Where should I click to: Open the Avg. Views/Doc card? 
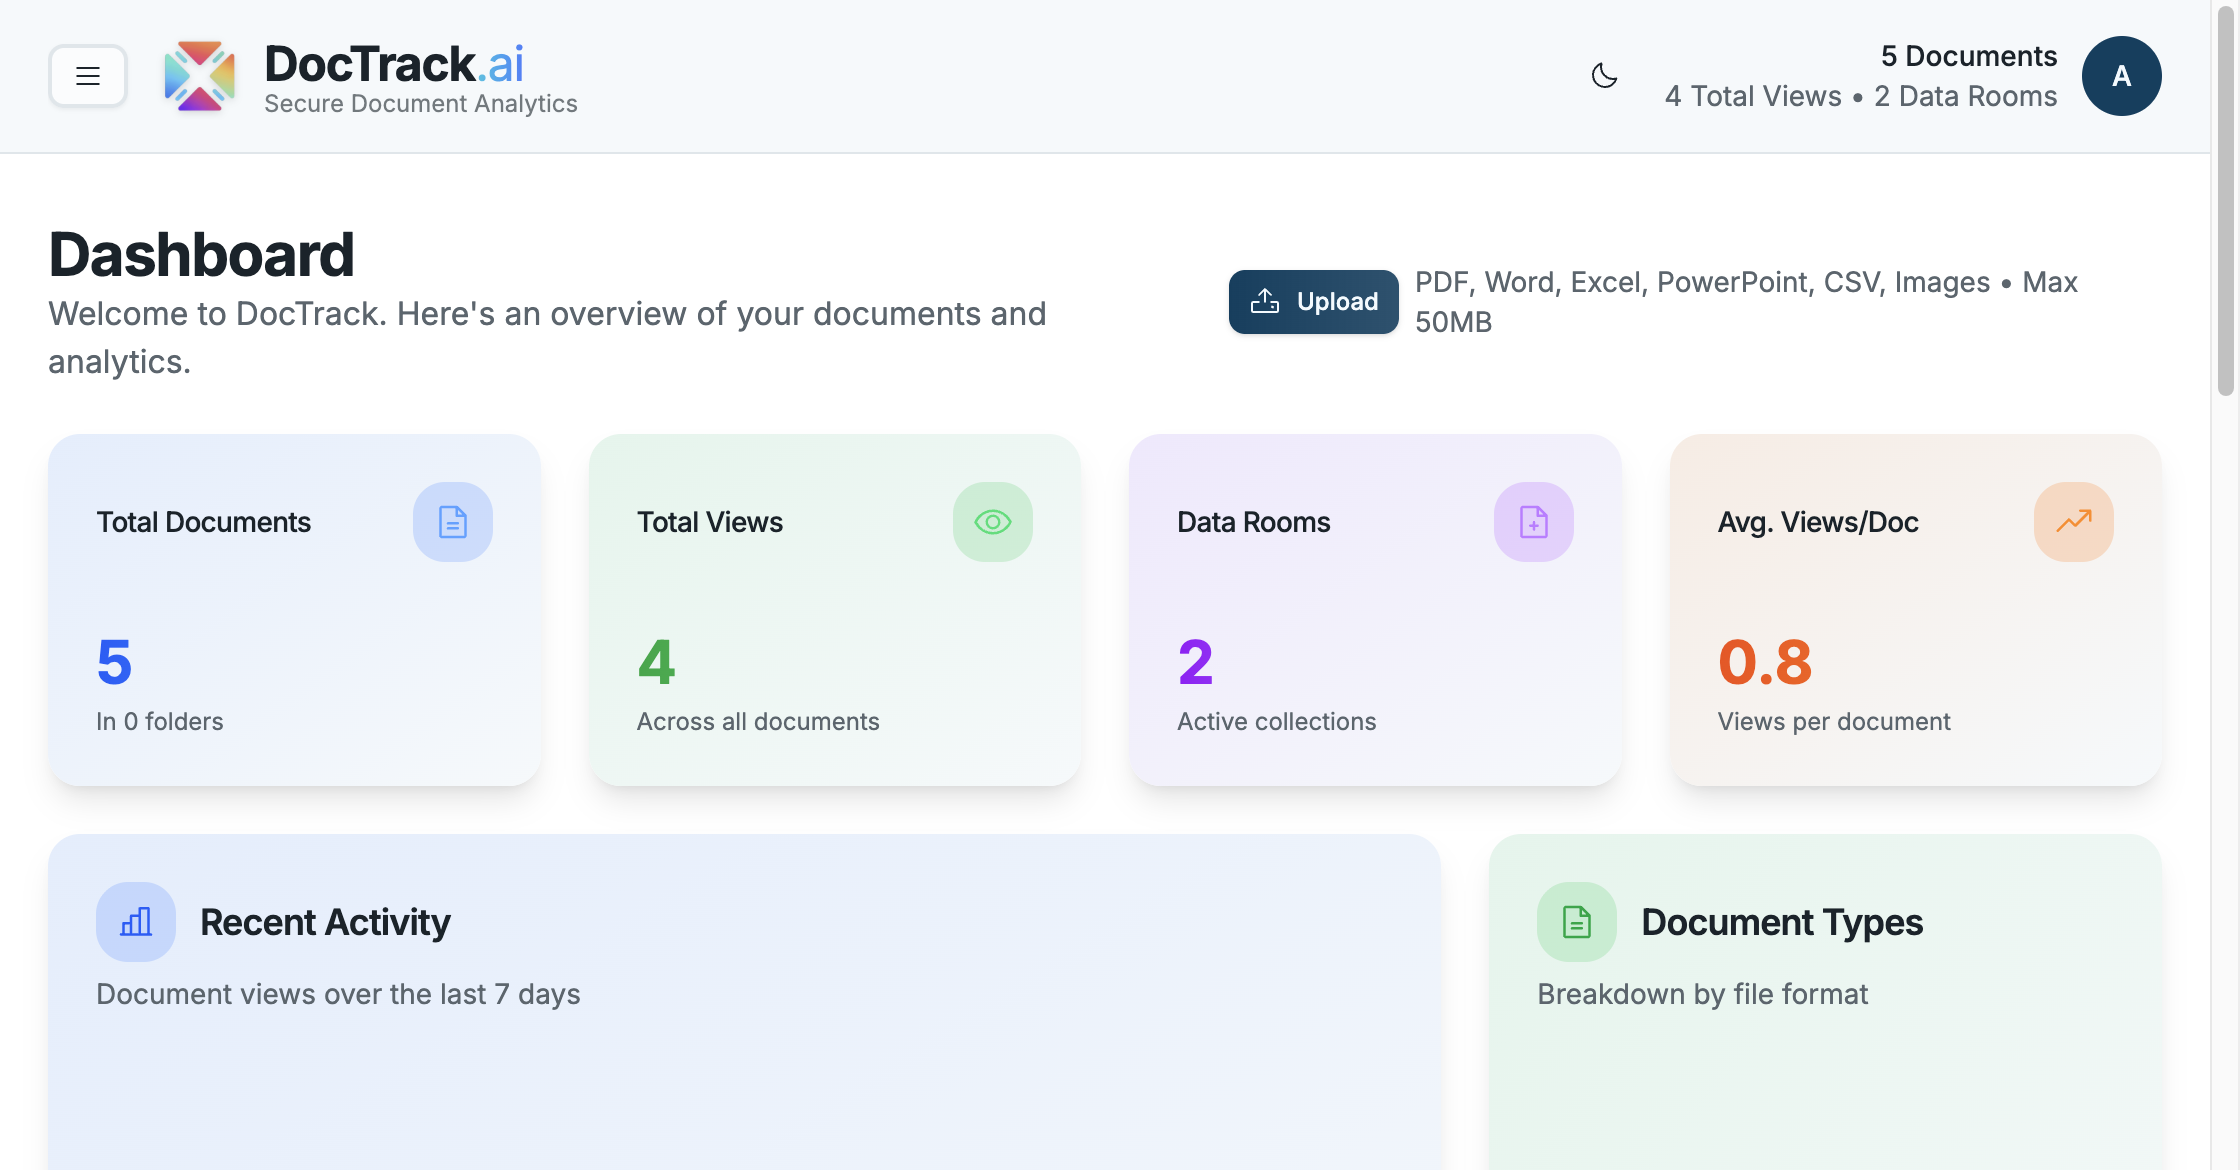coord(1916,610)
